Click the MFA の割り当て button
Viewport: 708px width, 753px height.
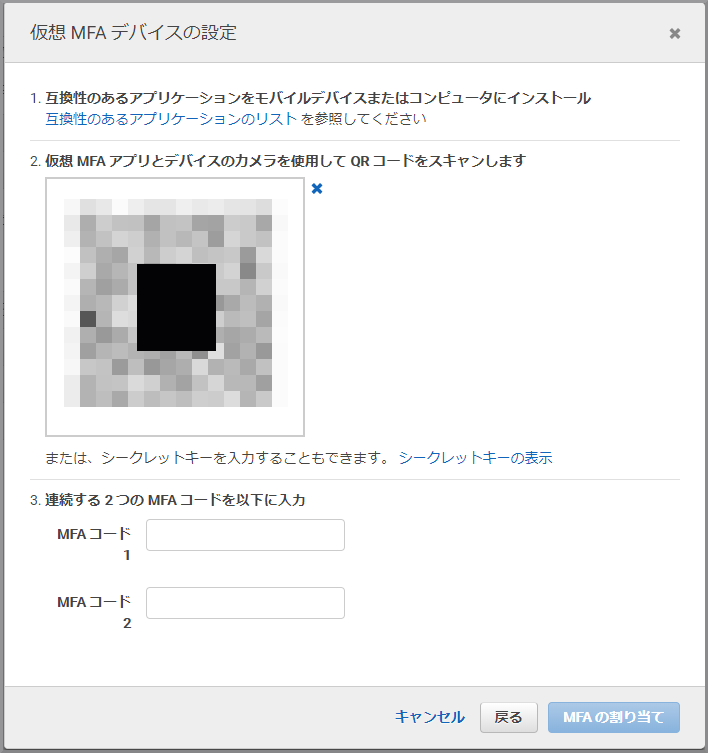click(x=614, y=717)
